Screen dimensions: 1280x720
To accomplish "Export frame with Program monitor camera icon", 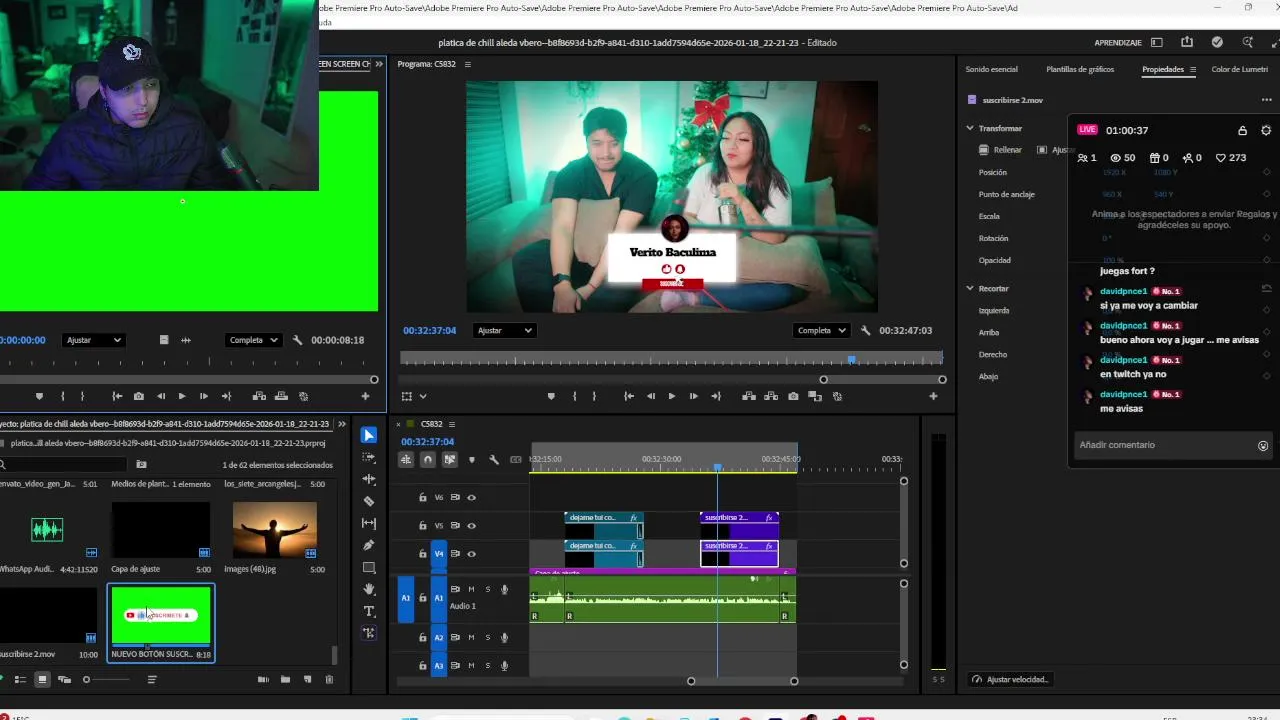I will coord(793,396).
